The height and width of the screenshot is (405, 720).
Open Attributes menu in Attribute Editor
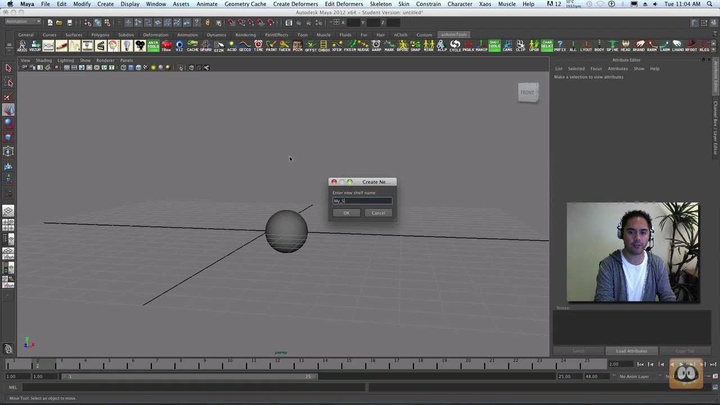pyautogui.click(x=617, y=68)
